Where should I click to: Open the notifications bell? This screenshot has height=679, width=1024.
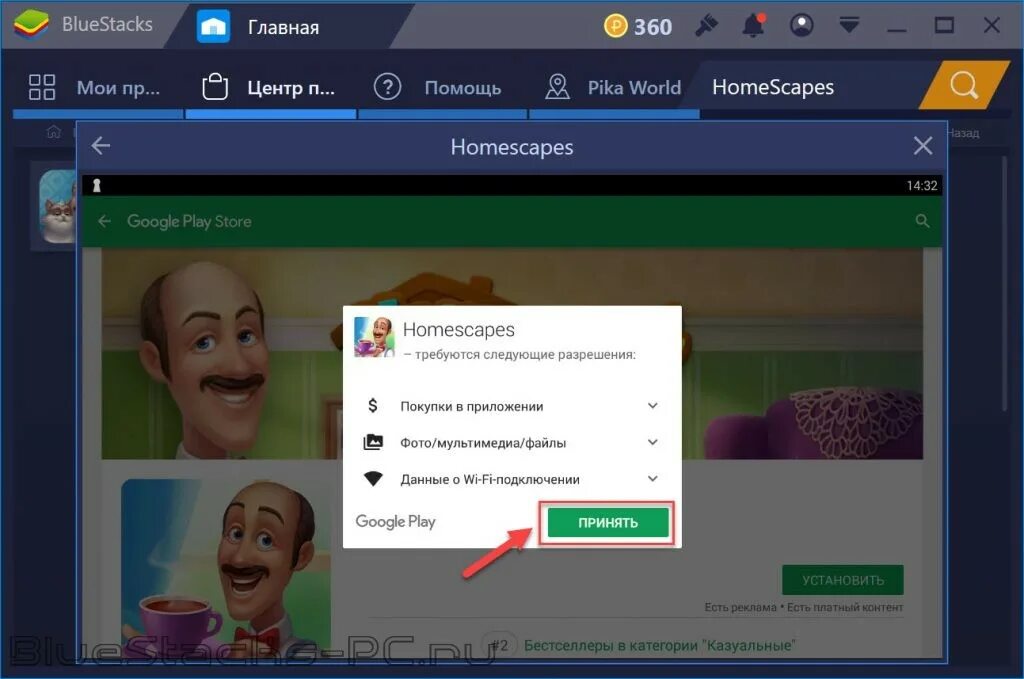click(x=754, y=25)
